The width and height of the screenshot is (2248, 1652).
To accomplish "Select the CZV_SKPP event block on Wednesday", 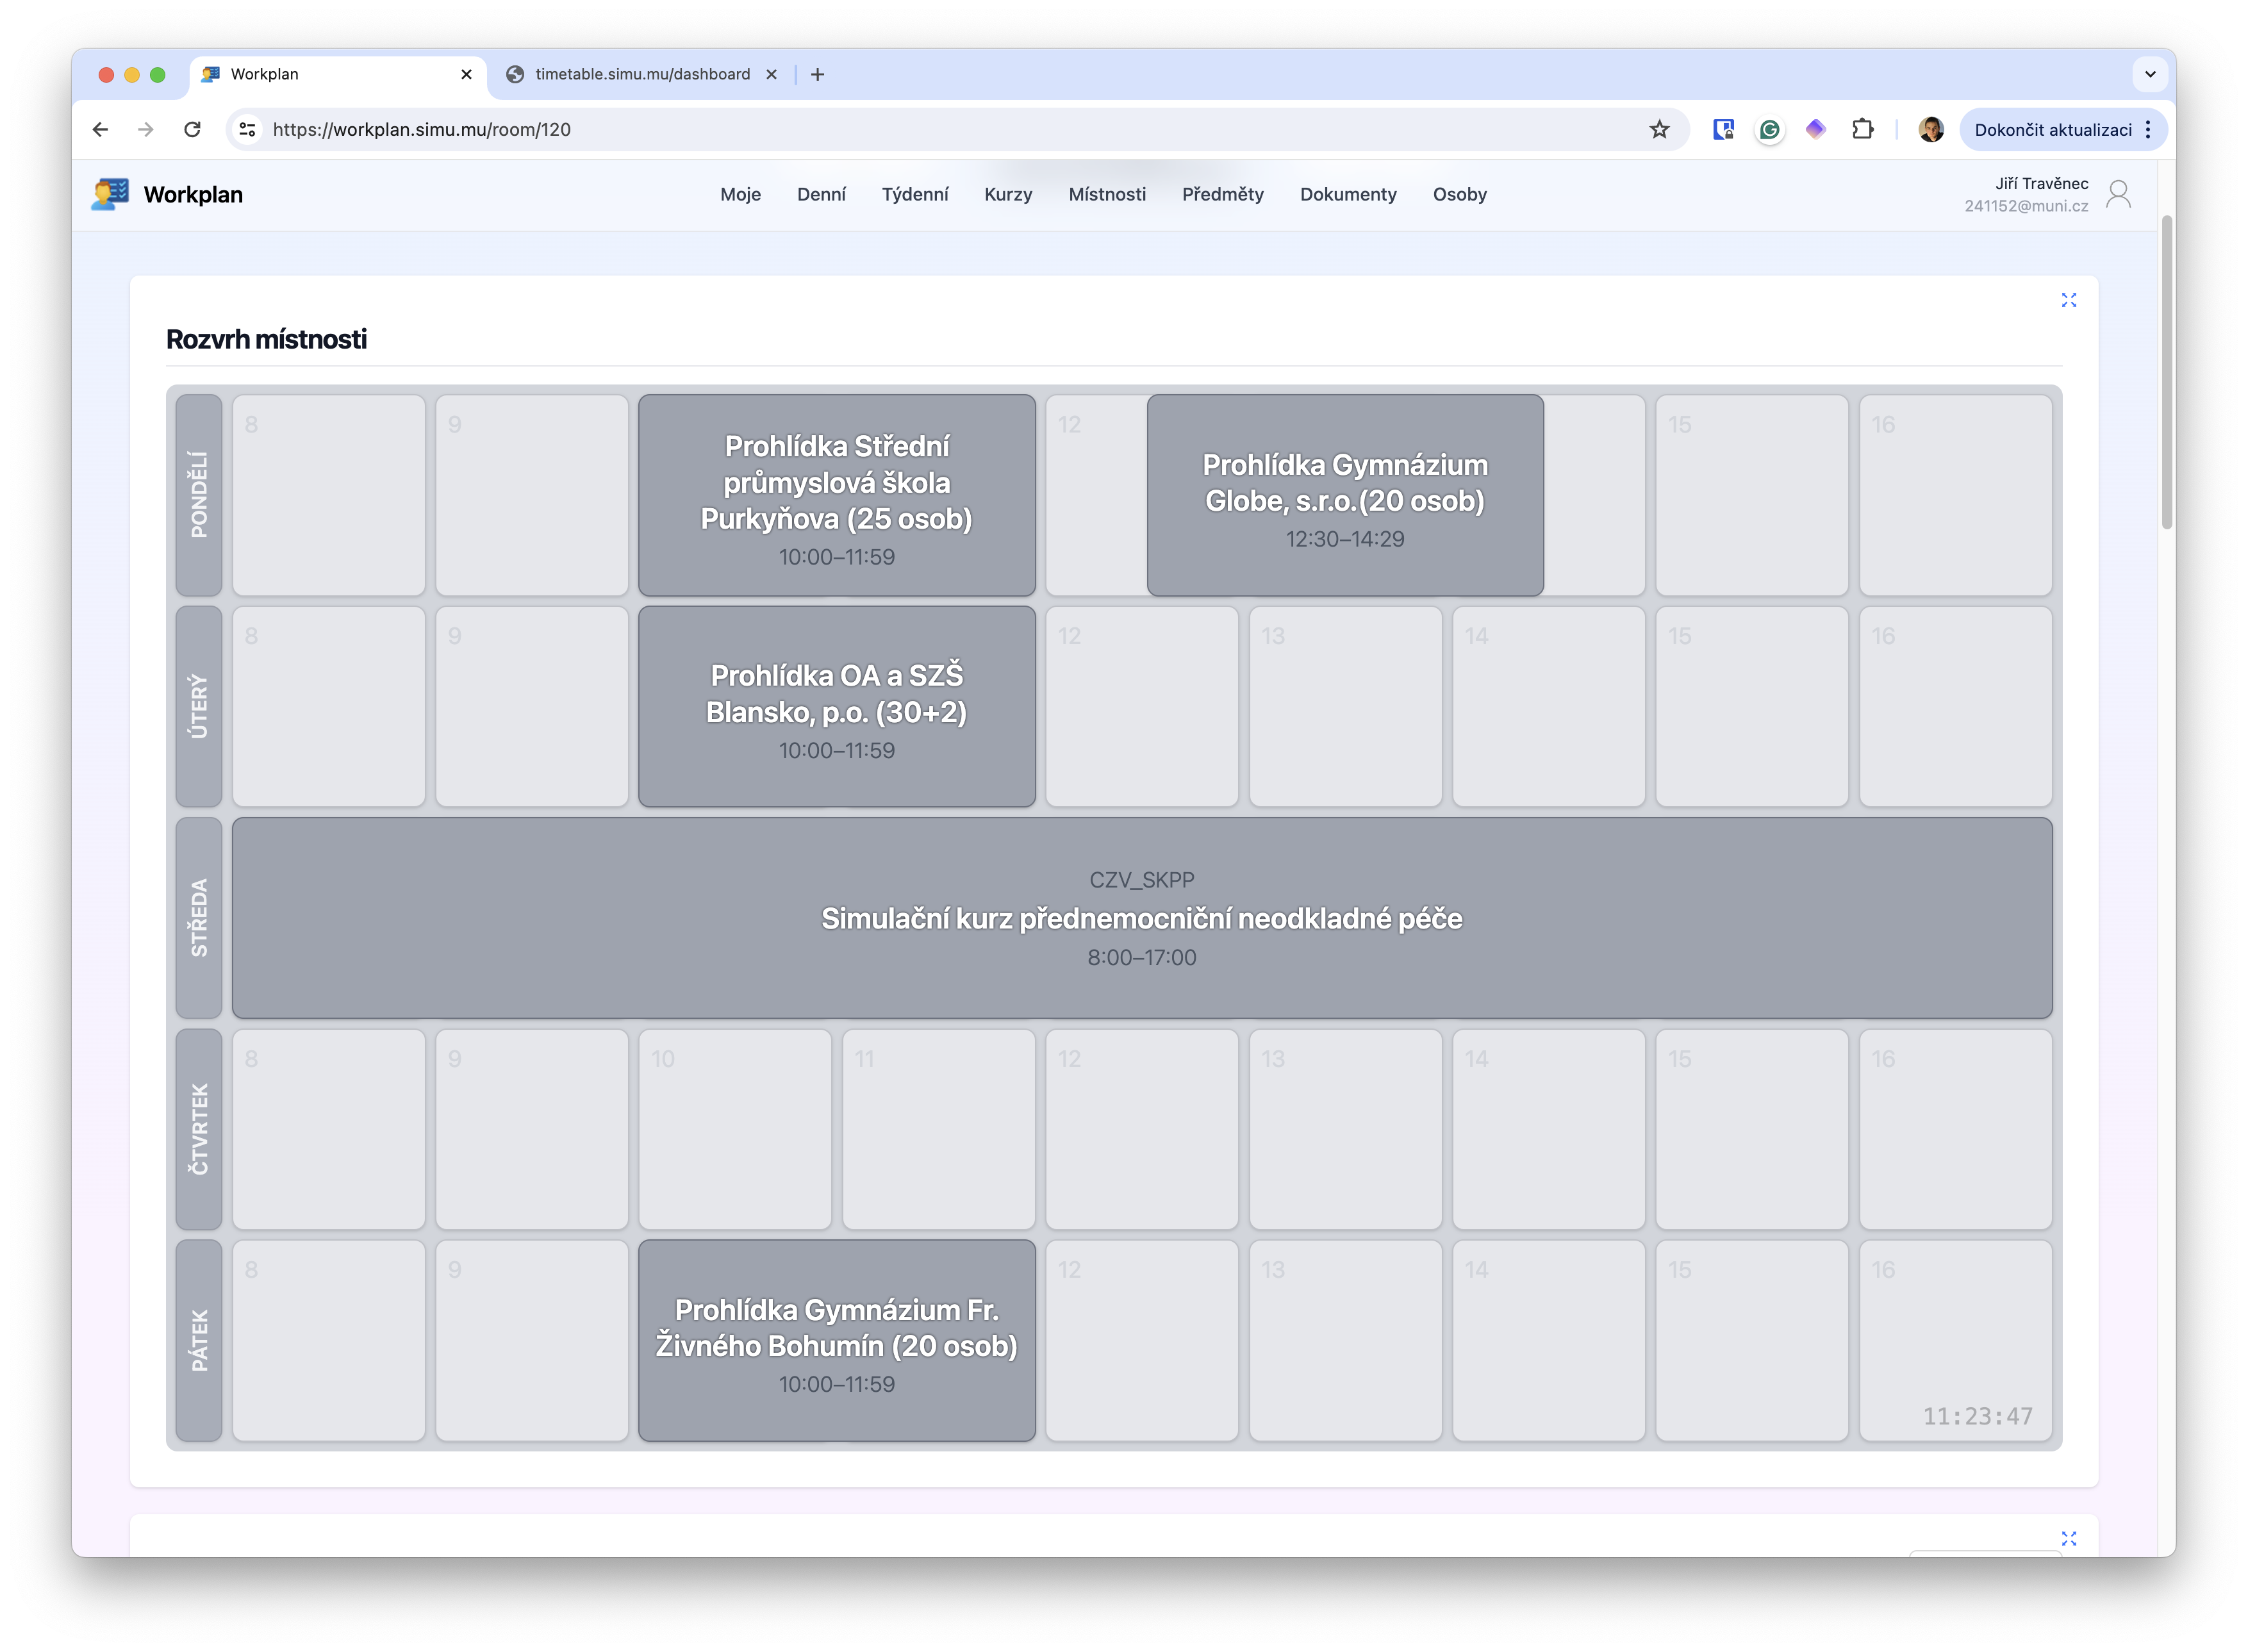I will (x=1140, y=917).
